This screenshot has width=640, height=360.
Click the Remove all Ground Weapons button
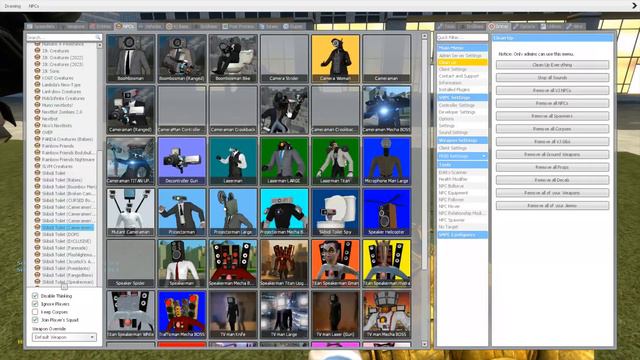click(x=552, y=154)
